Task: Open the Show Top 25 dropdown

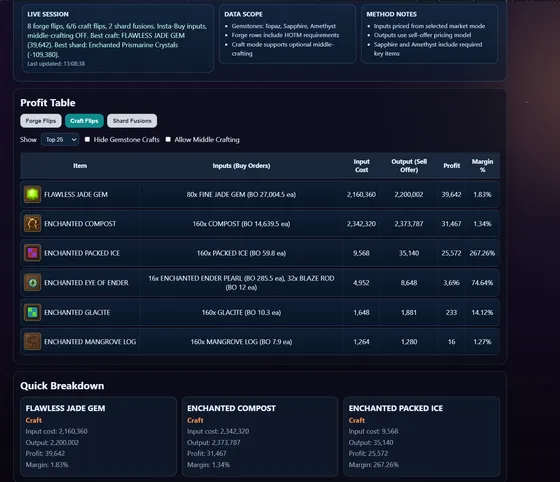Action: pyautogui.click(x=60, y=140)
